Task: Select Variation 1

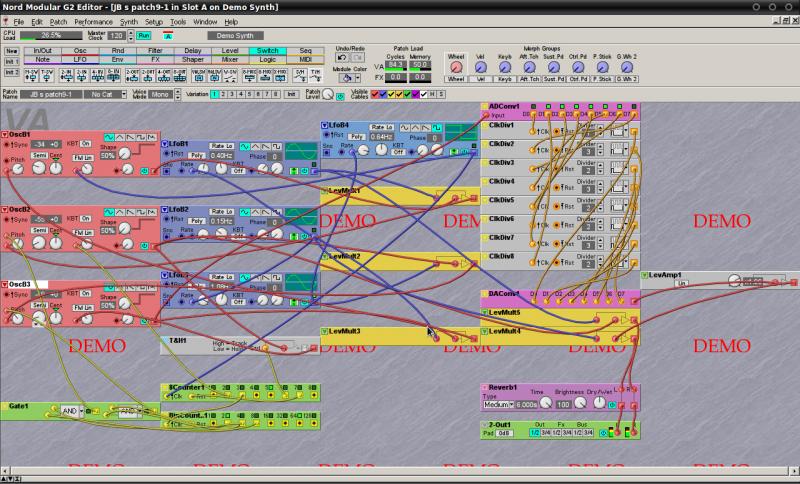Action: tap(215, 94)
